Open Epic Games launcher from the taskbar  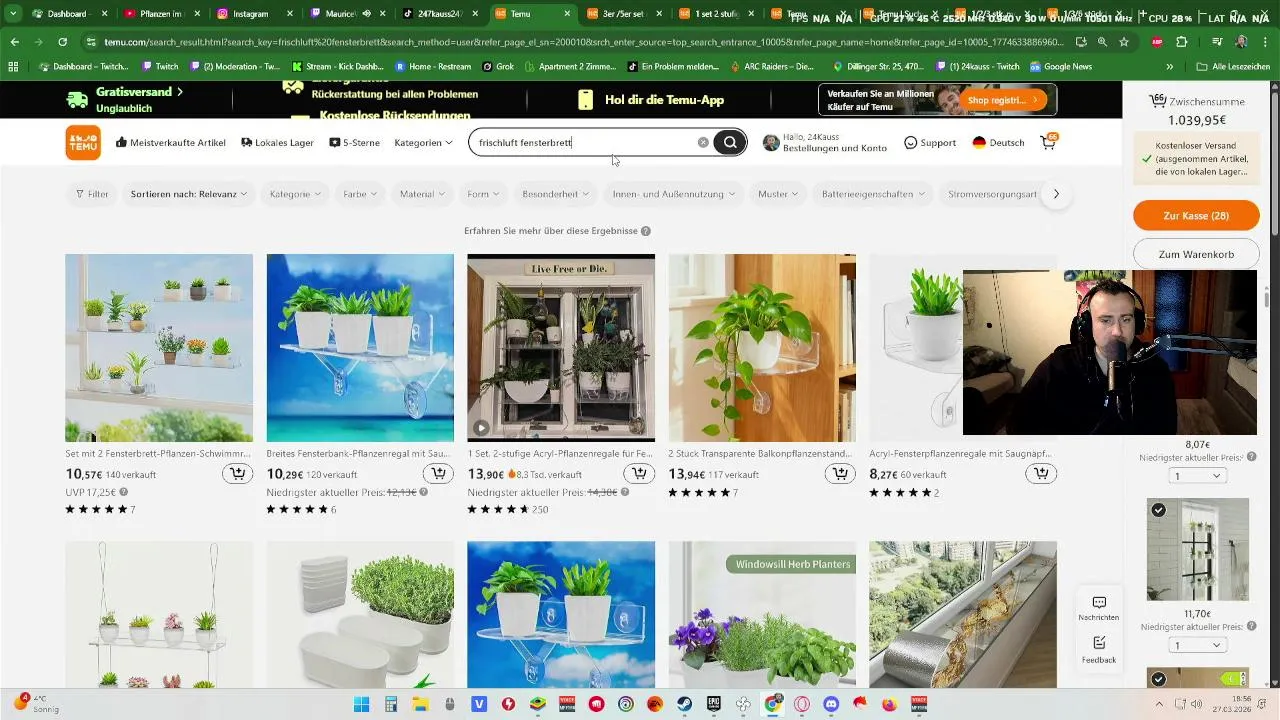coord(714,704)
